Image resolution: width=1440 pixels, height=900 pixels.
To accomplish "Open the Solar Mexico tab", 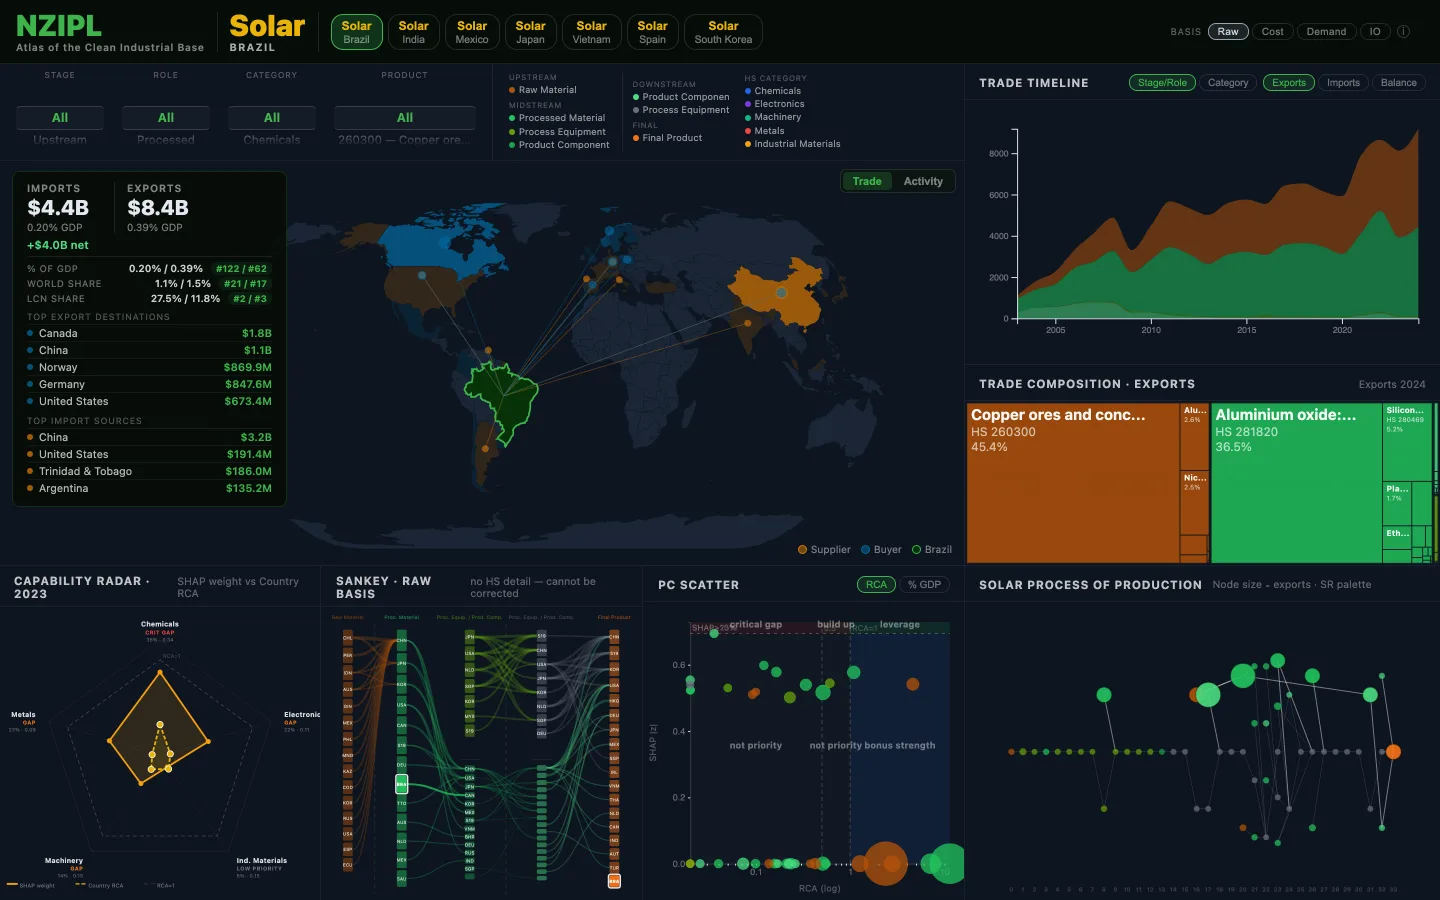I will click(472, 32).
